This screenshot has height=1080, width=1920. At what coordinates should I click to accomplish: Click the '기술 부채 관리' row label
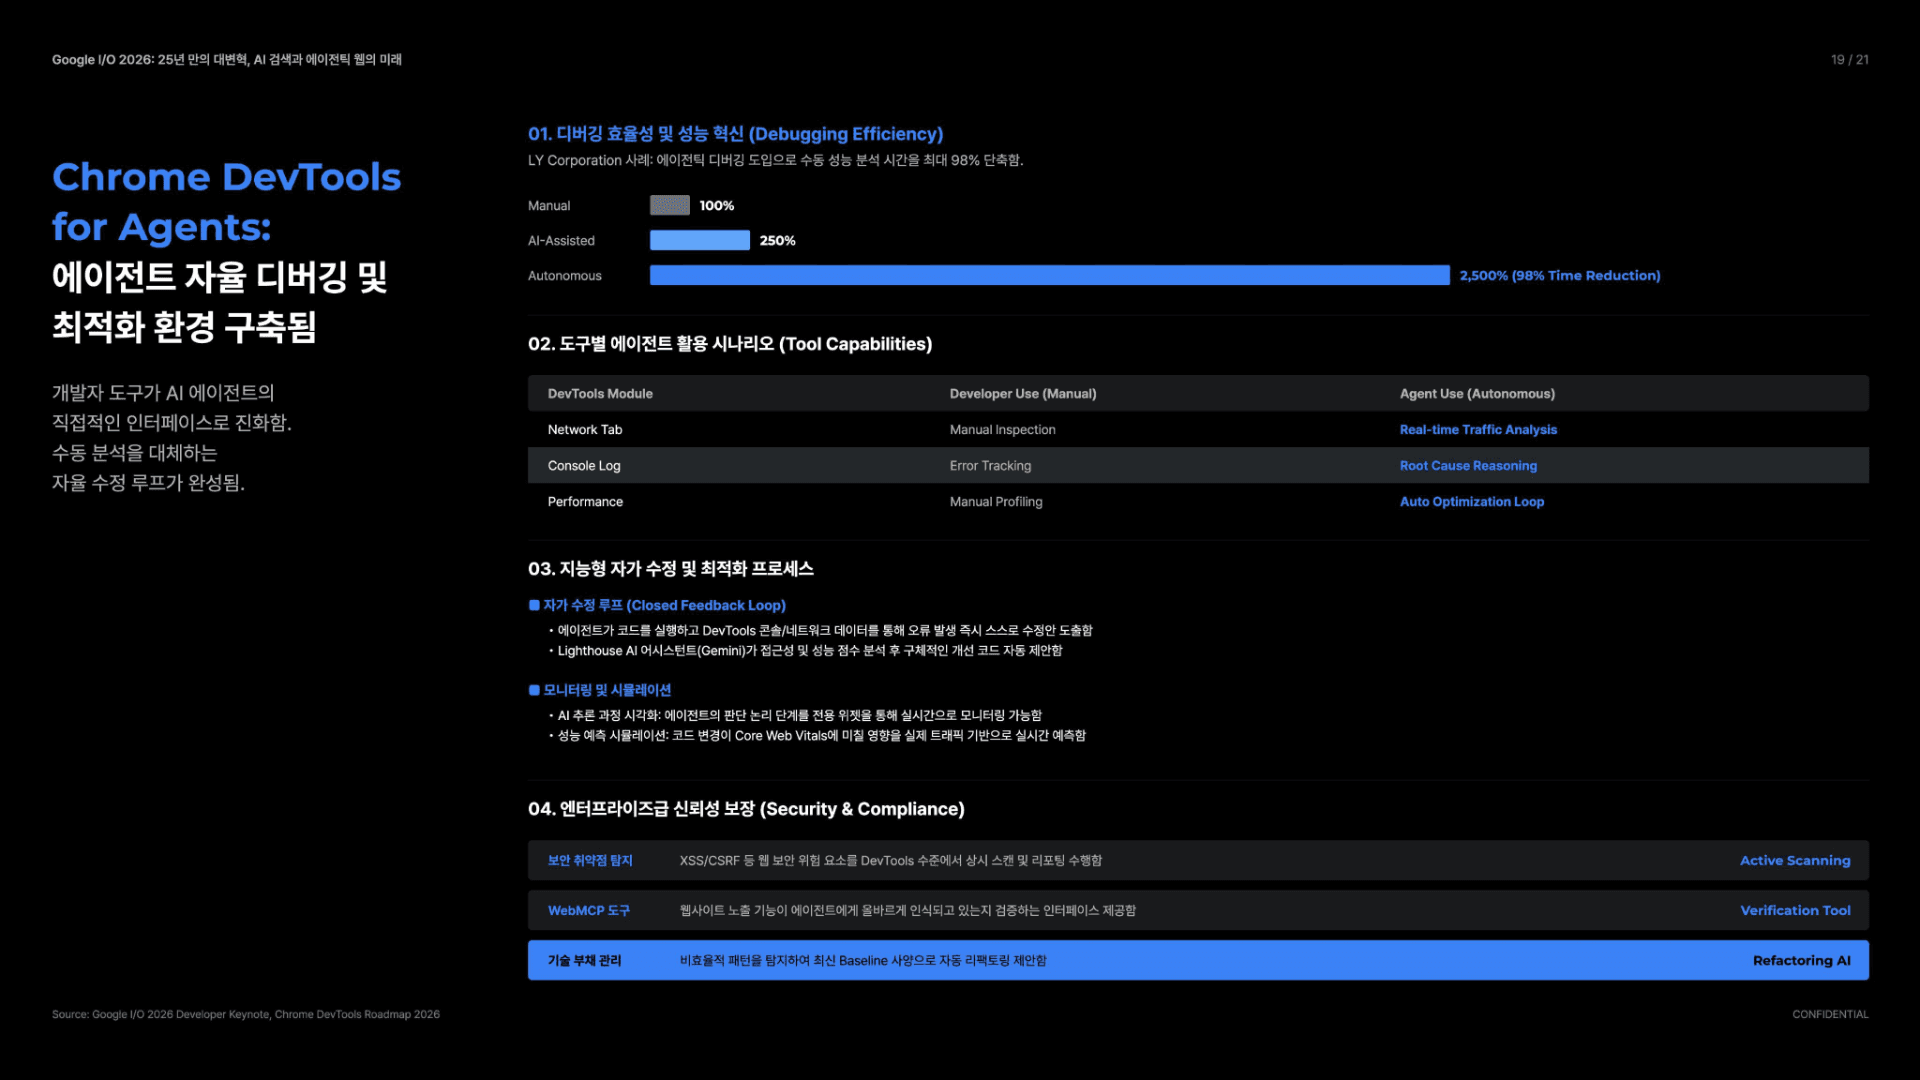(584, 960)
